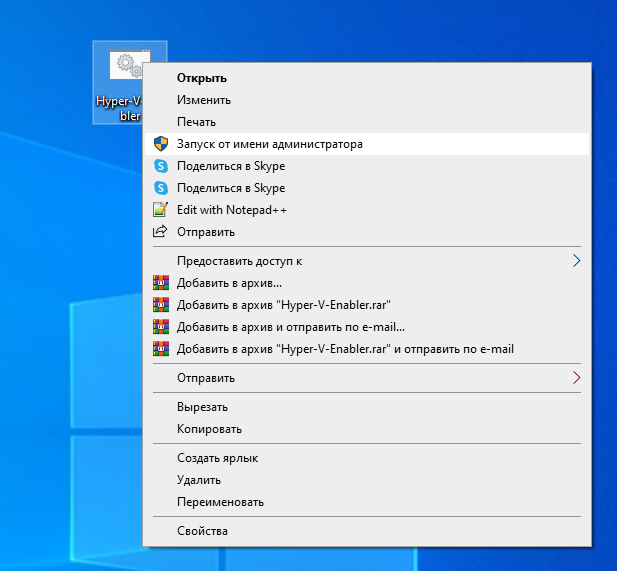Click the shield icon for run as administrator

[x=160, y=144]
